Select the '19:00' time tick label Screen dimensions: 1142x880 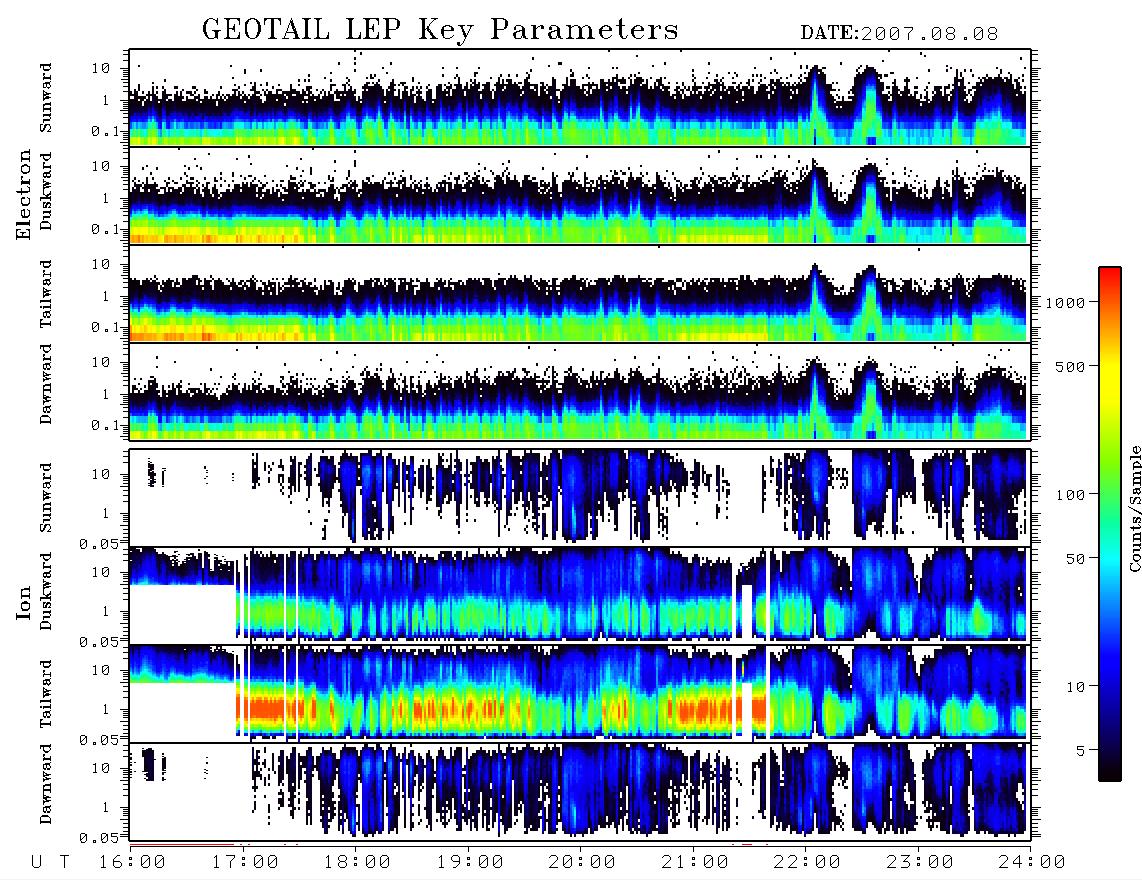[x=470, y=863]
